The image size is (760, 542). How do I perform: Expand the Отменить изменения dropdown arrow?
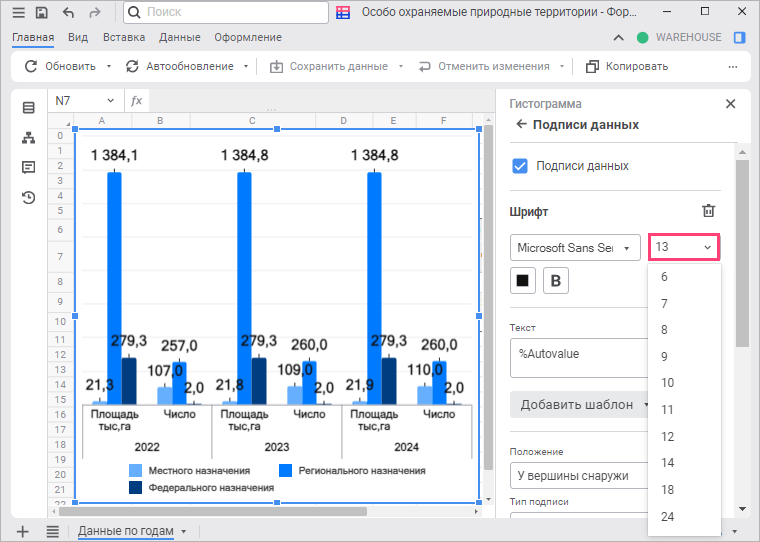point(562,66)
